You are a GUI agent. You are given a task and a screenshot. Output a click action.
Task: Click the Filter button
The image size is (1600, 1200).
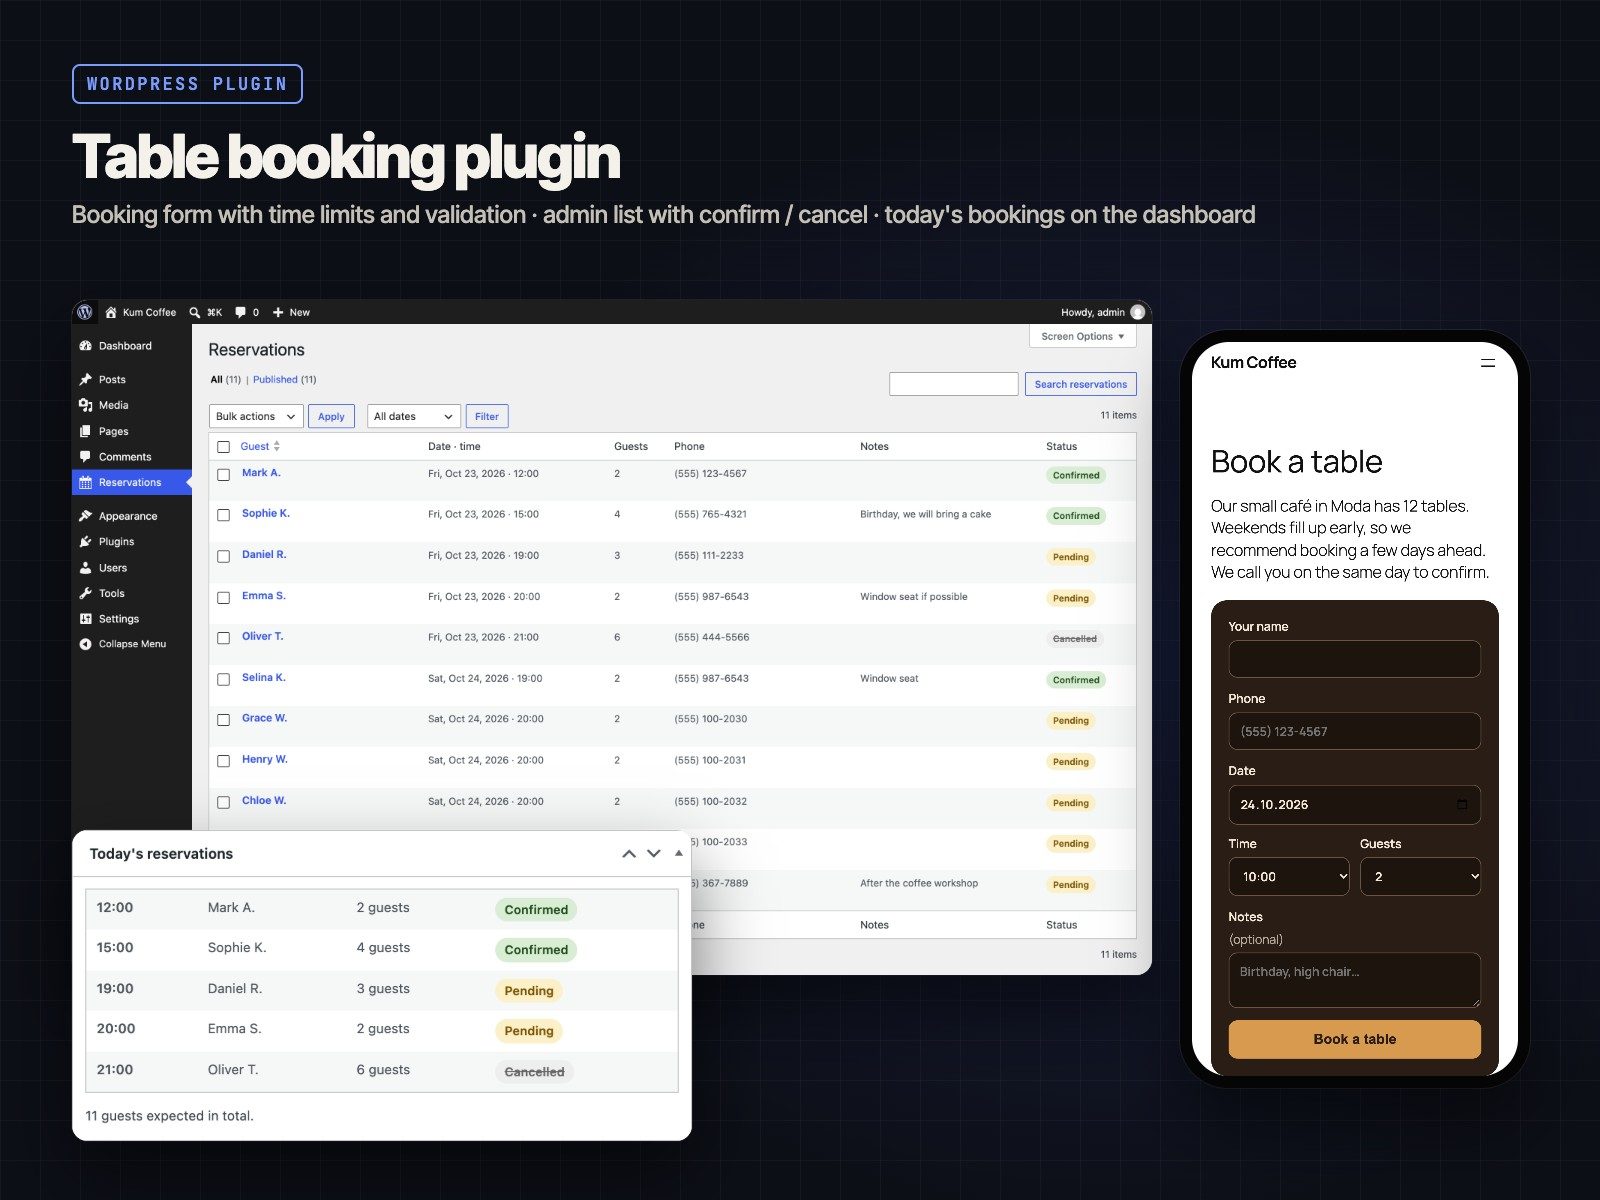(487, 416)
